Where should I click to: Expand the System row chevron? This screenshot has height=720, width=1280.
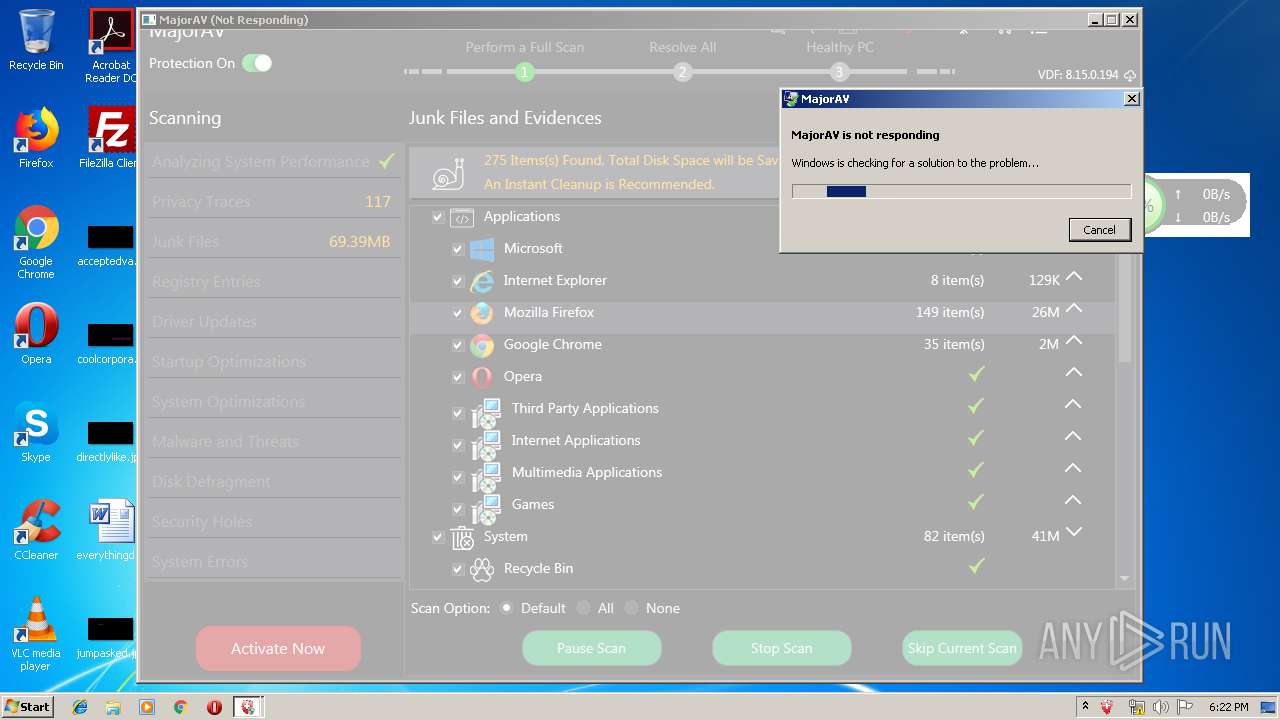(1074, 532)
